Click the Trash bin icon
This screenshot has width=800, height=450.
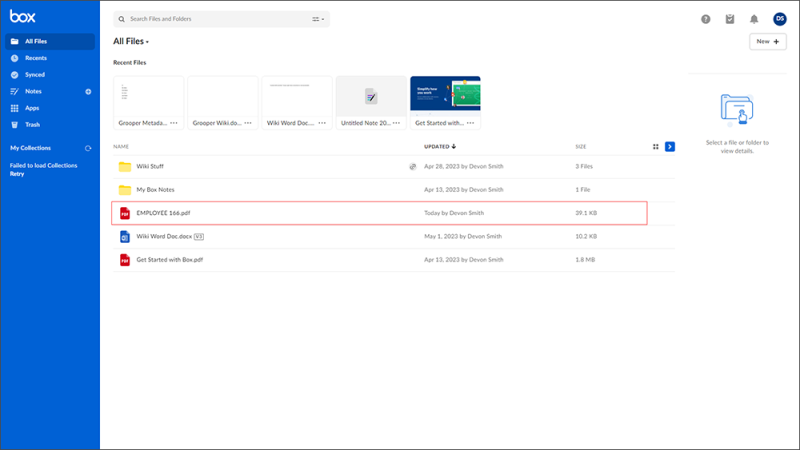(x=14, y=124)
